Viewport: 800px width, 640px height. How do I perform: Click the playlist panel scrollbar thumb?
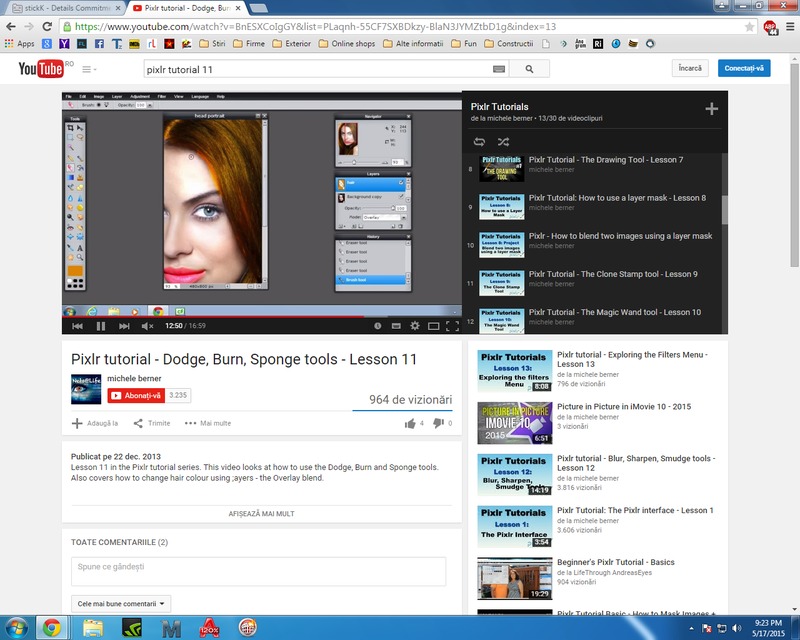pos(724,209)
